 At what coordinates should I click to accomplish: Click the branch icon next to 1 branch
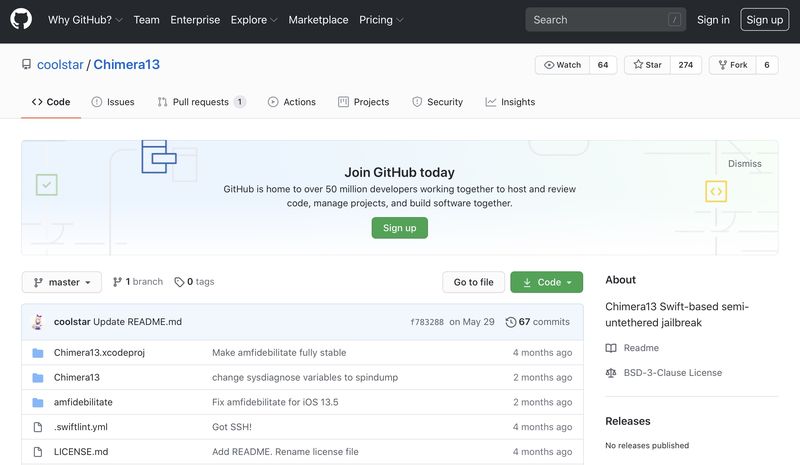[x=117, y=282]
